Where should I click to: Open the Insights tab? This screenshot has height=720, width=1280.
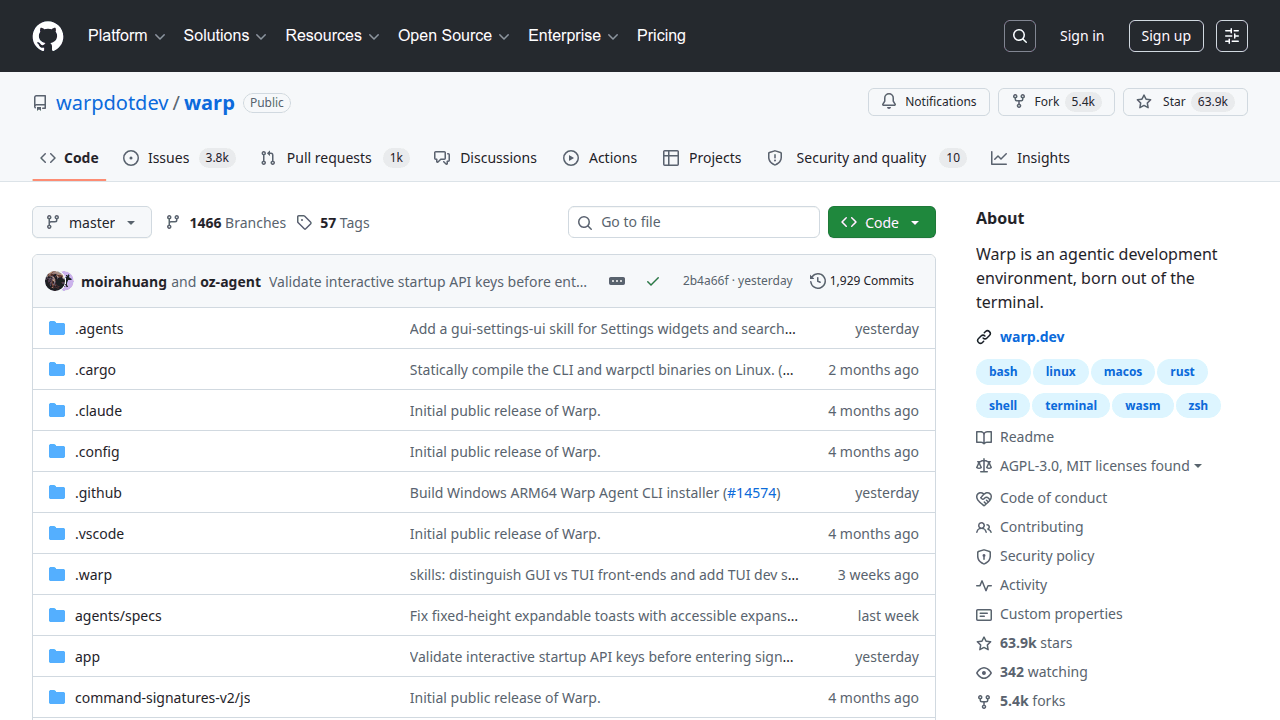[1030, 158]
